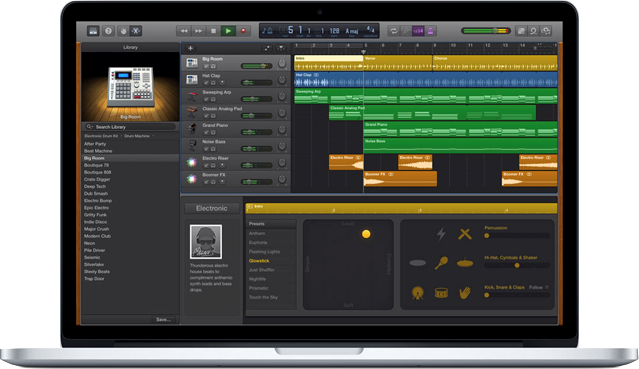Open the Note Pad button
The image size is (639, 369).
coord(521,31)
